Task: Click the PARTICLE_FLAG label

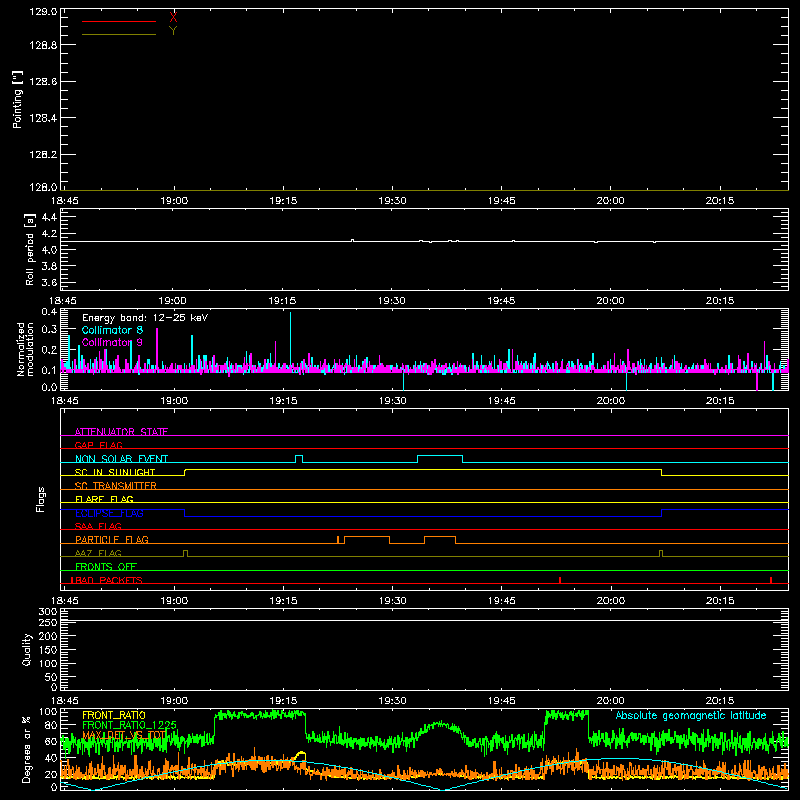Action: click(112, 539)
